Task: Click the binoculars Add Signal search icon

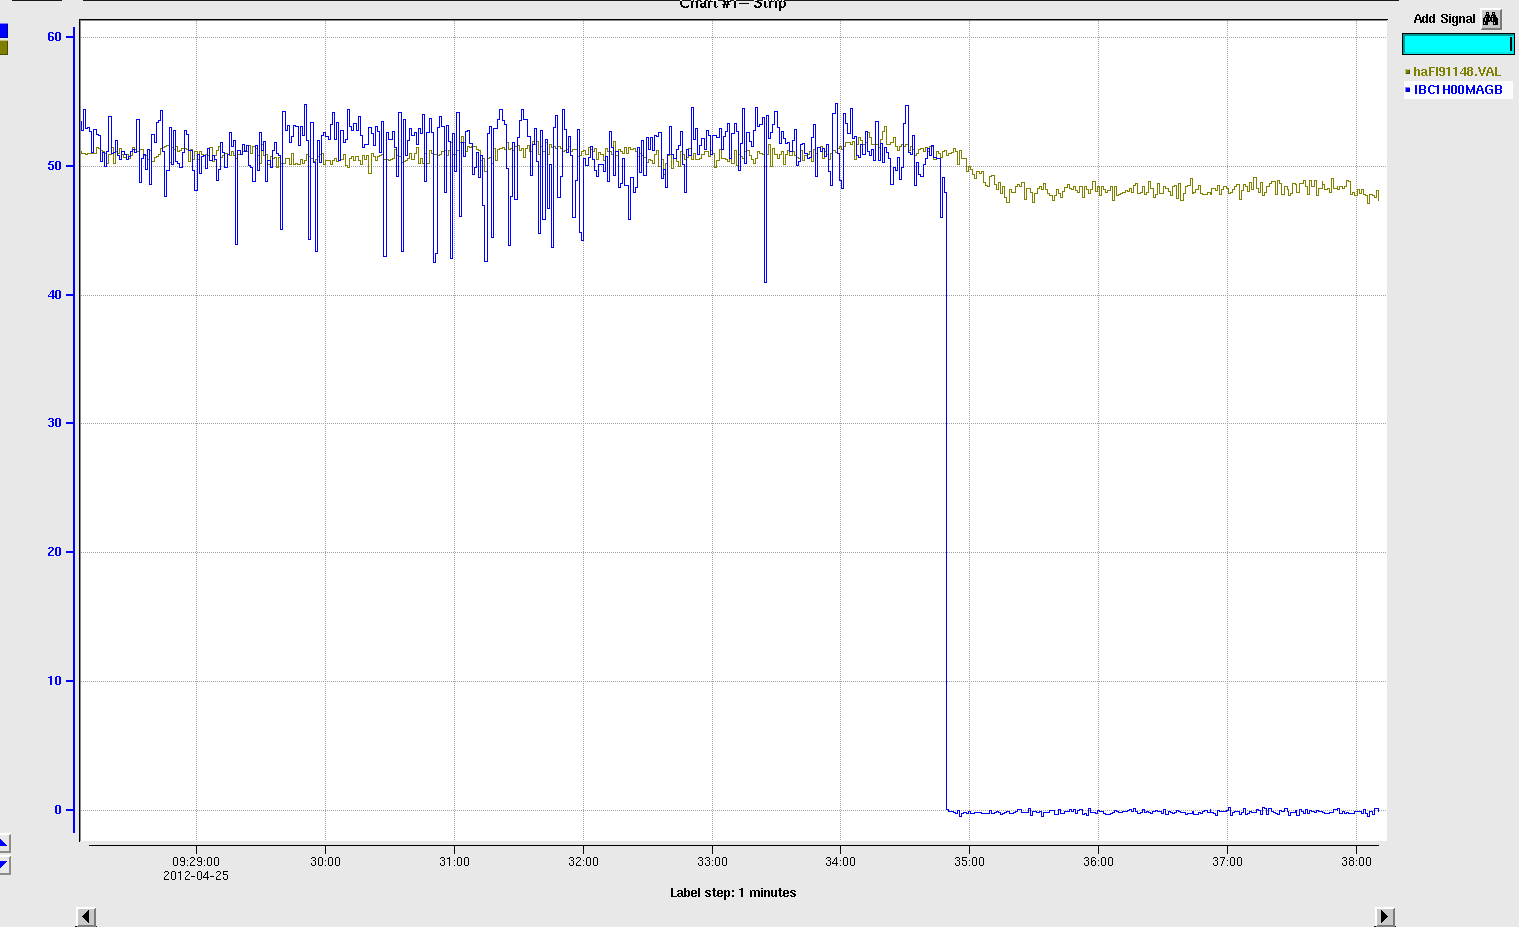Action: point(1491,19)
